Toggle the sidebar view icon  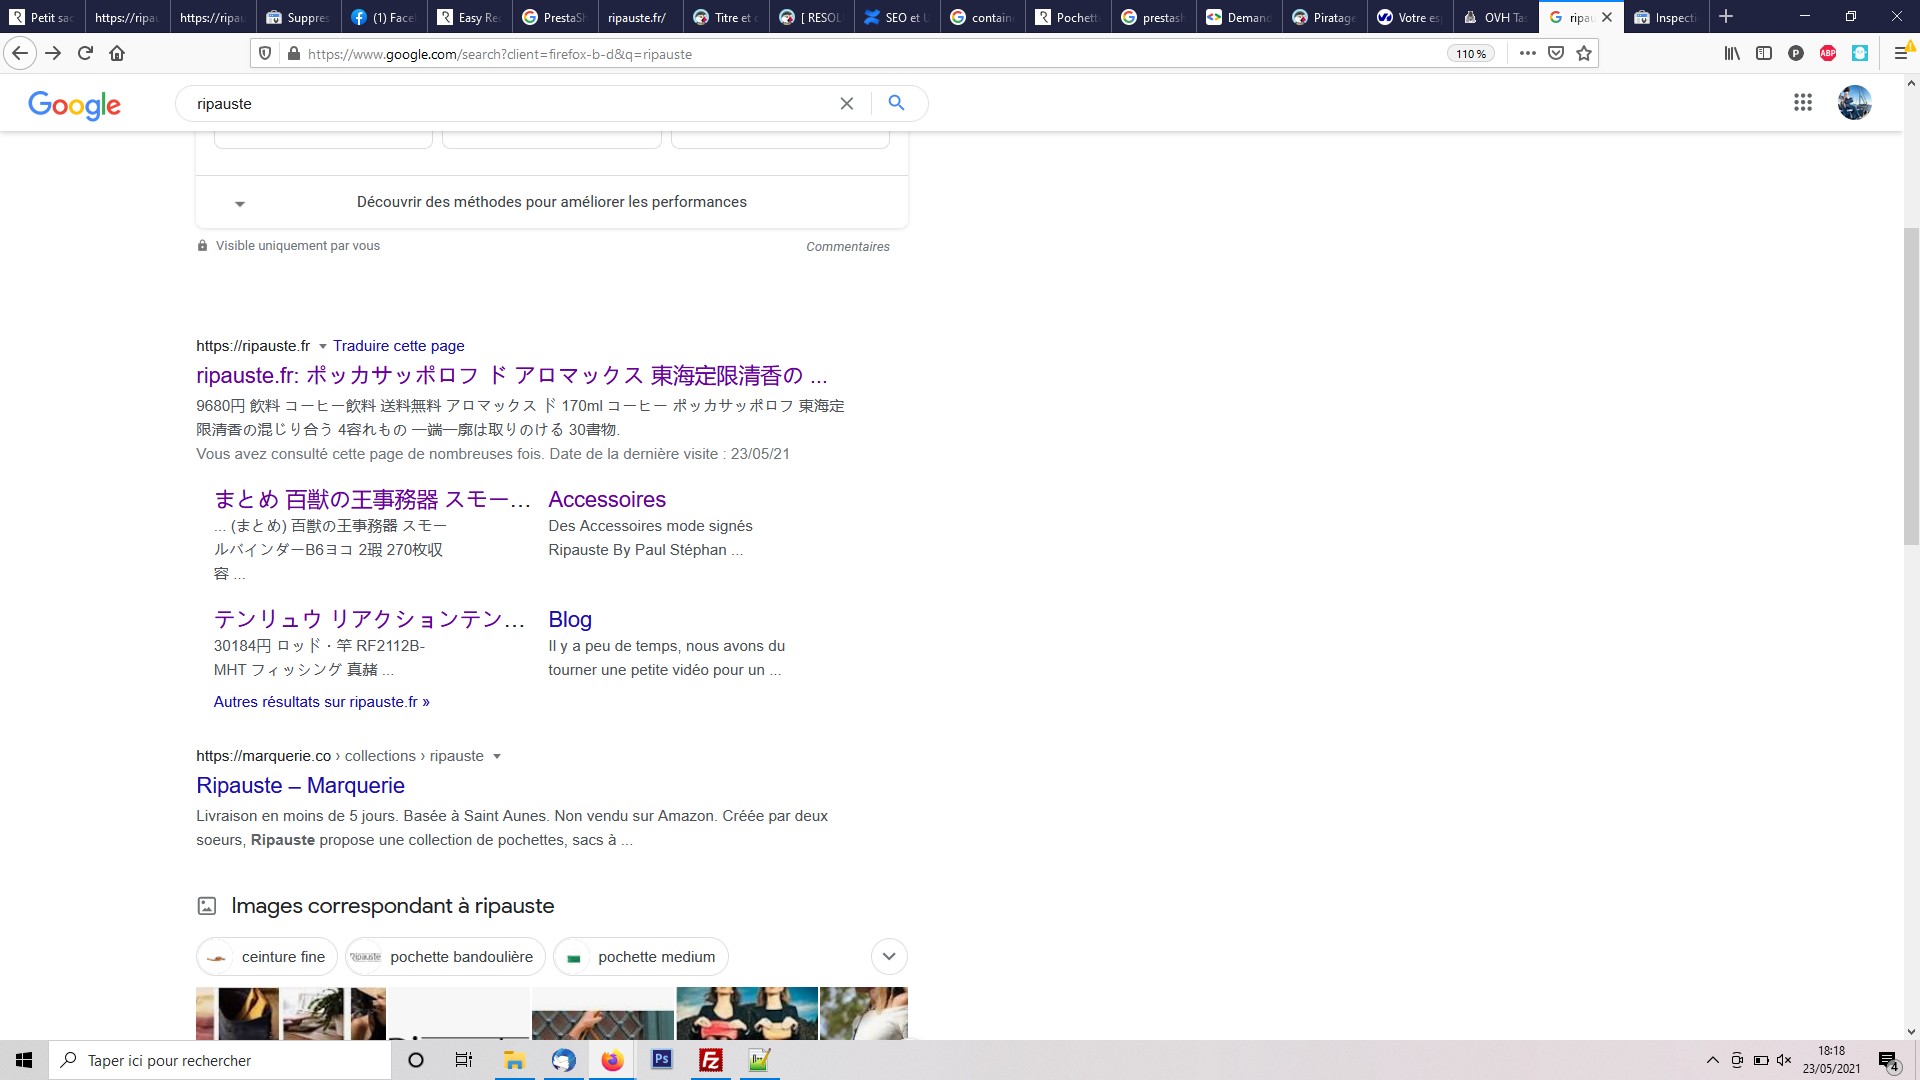pos(1764,54)
